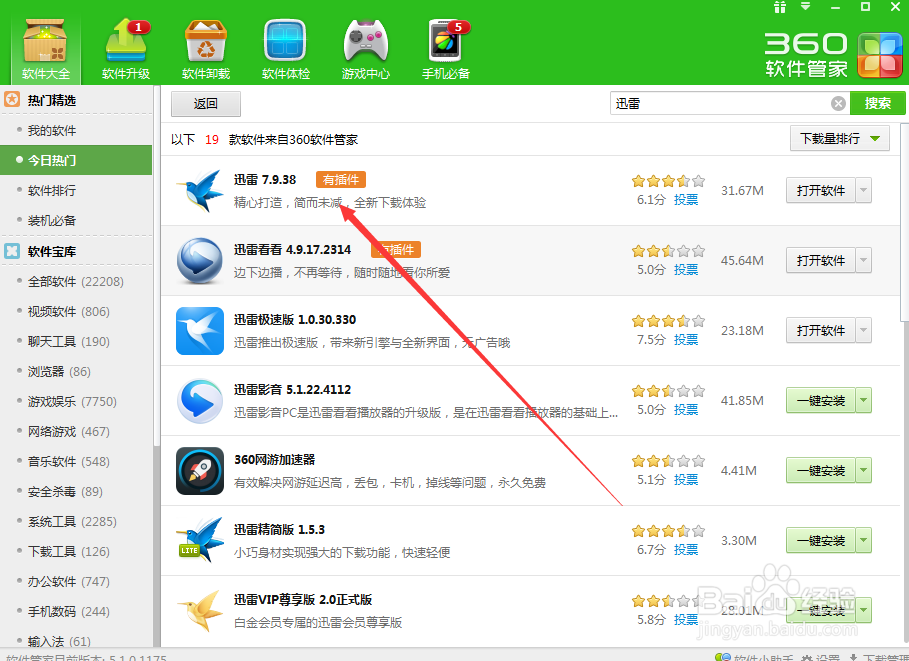The height and width of the screenshot is (661, 909).
Task: Expand dropdown arrow beside 迅雷 7.9.38 打开软件
Action: 864,190
